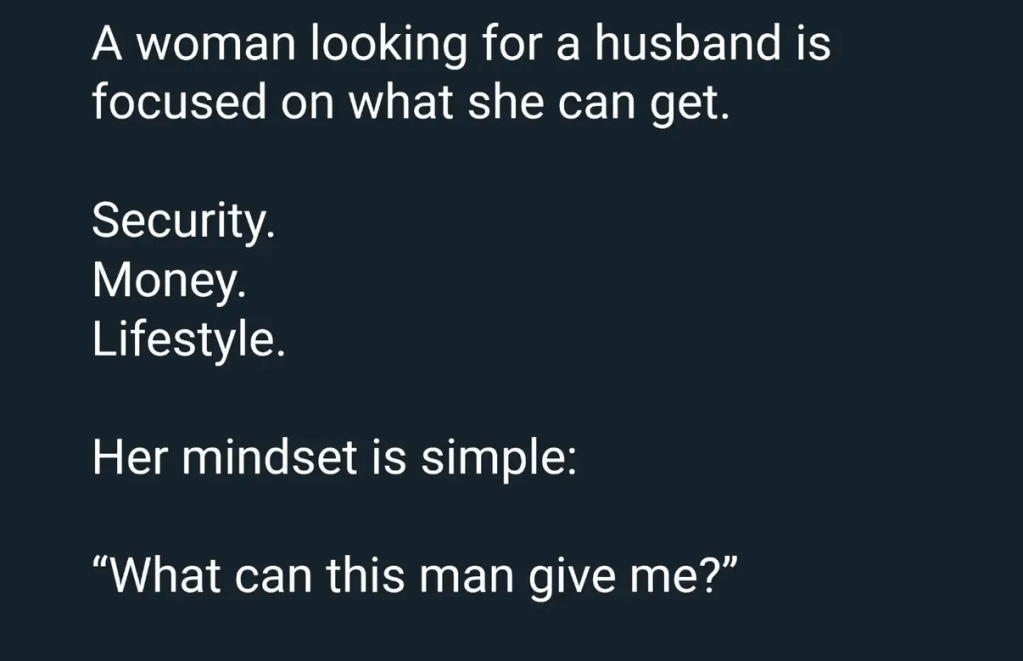Click the word "simple:"

[498, 460]
